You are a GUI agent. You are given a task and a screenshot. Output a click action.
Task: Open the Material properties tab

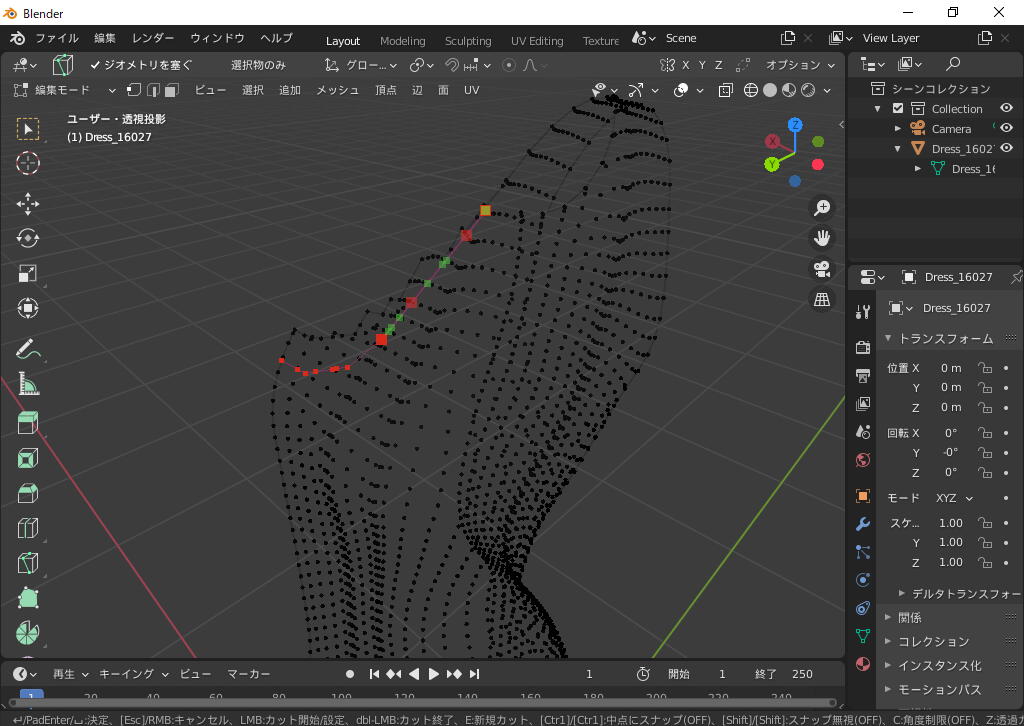point(863,664)
